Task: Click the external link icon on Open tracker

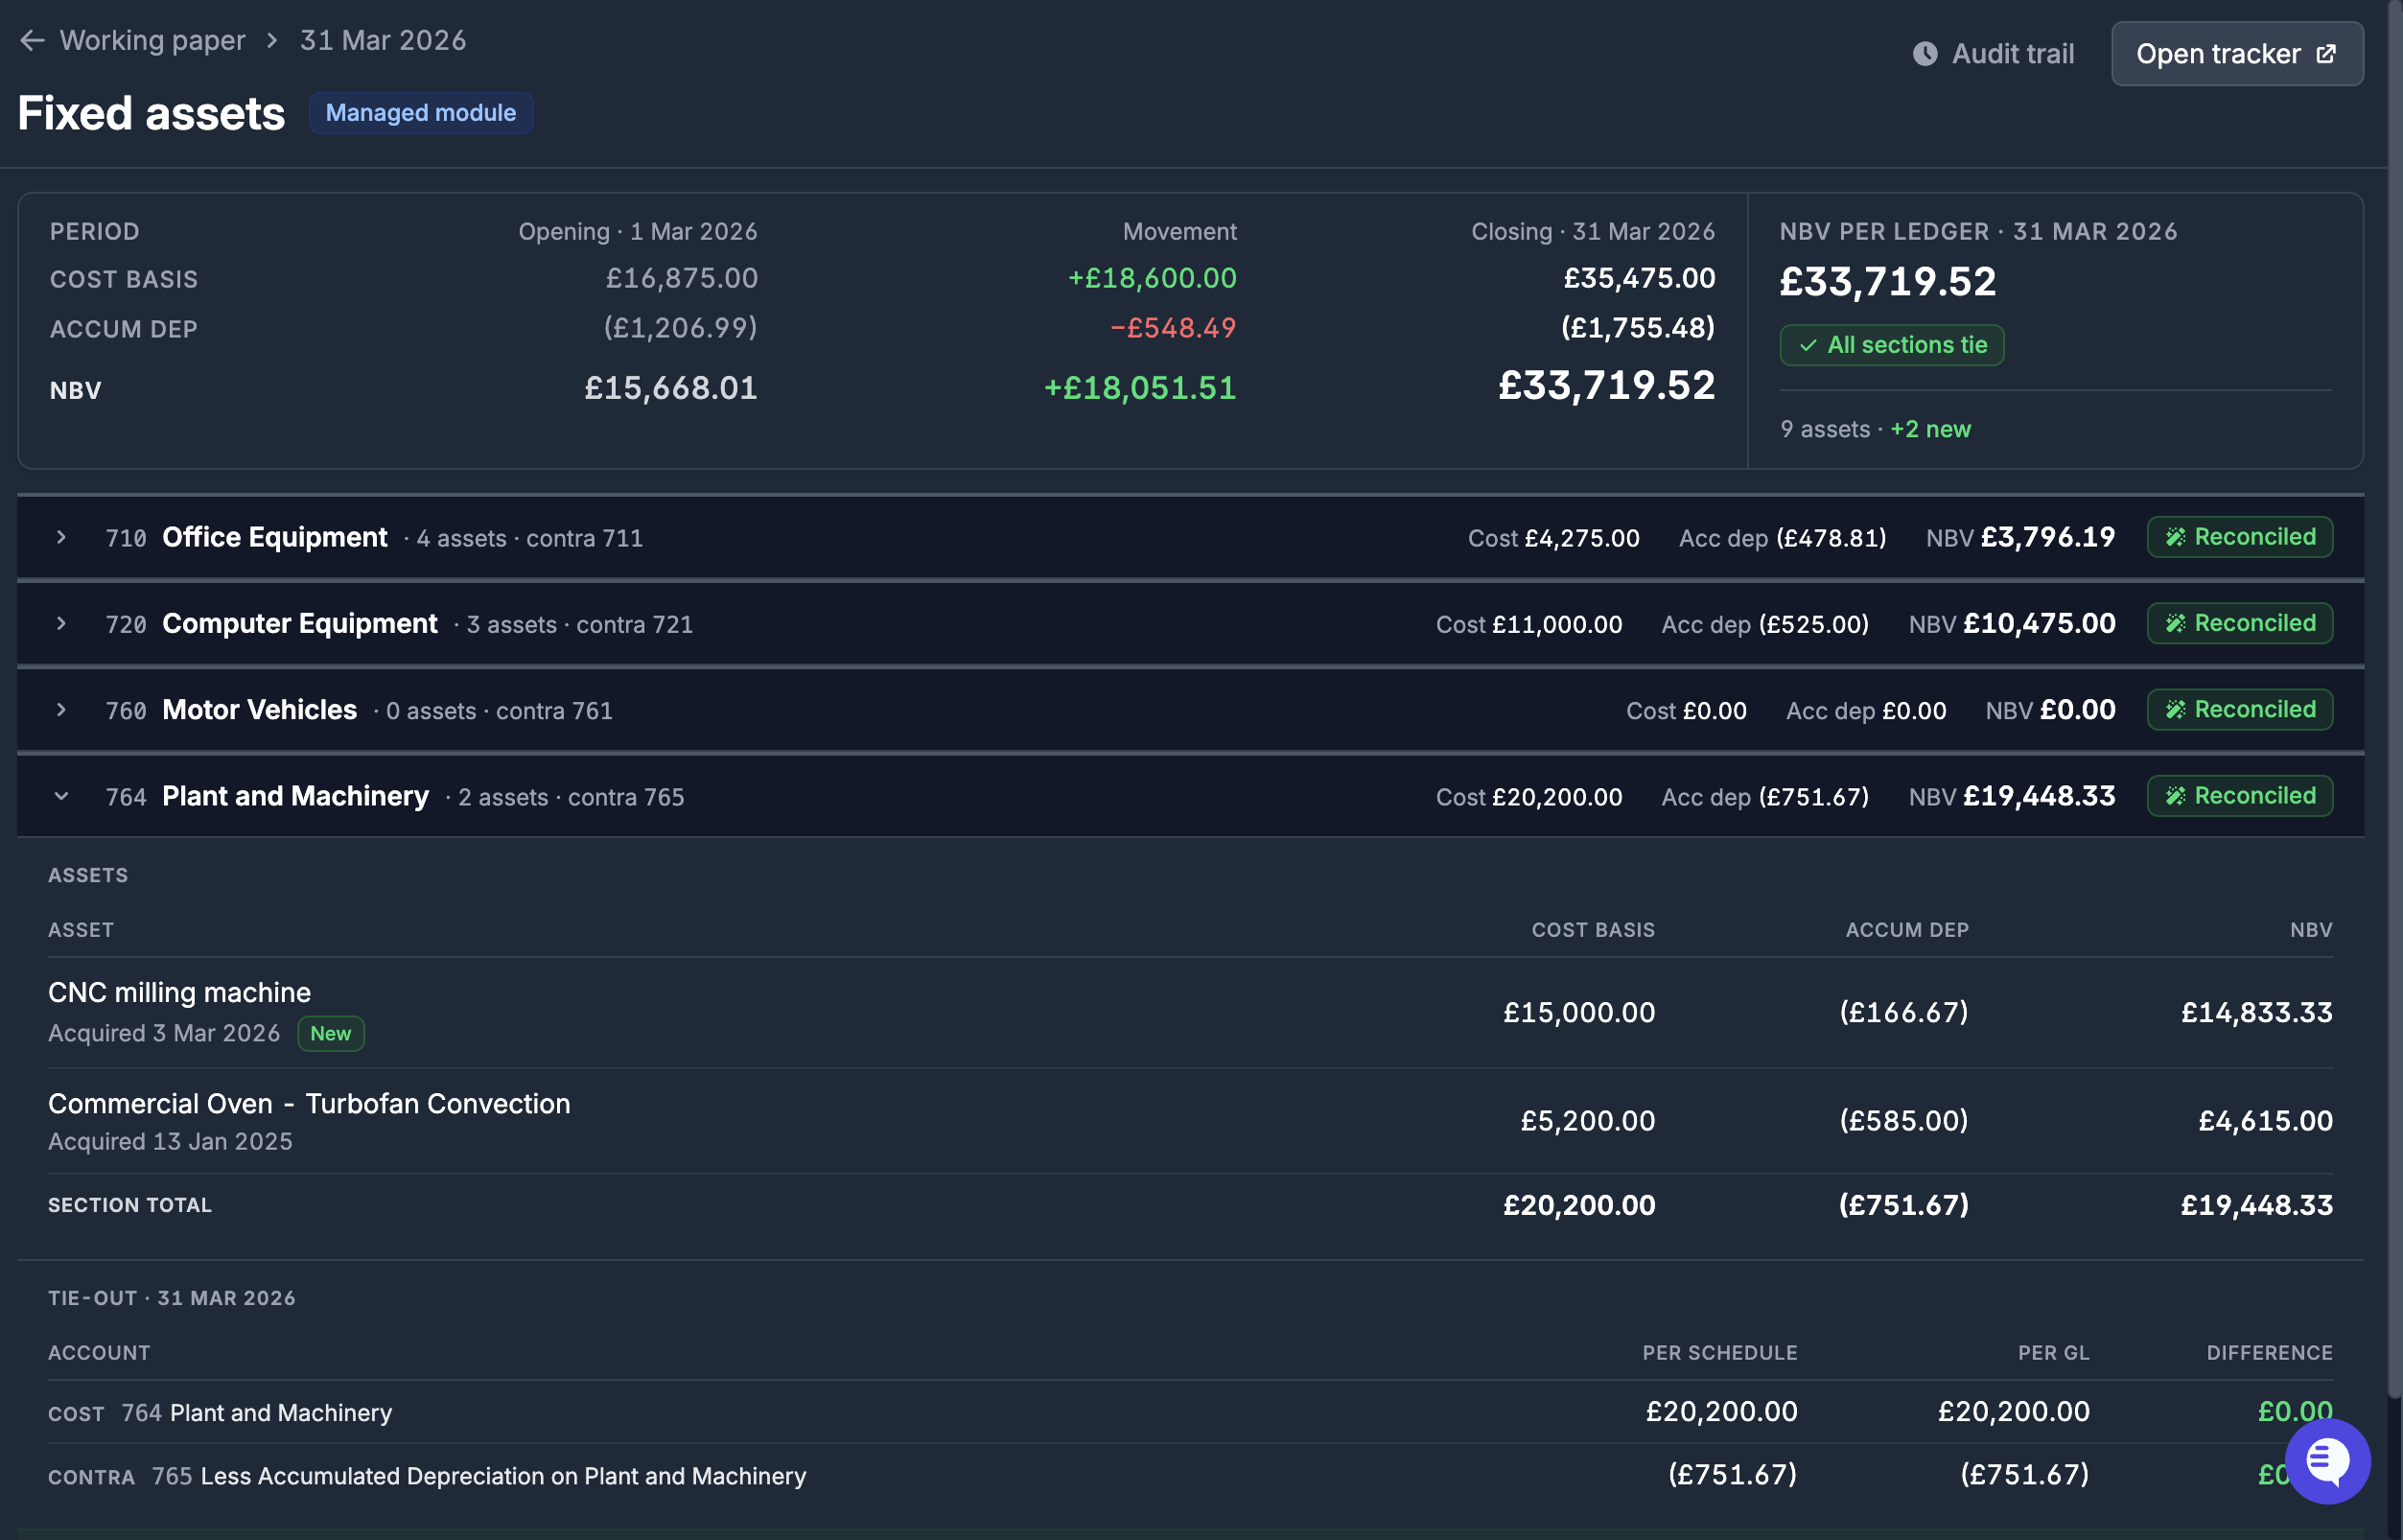Action: pyautogui.click(x=2327, y=54)
